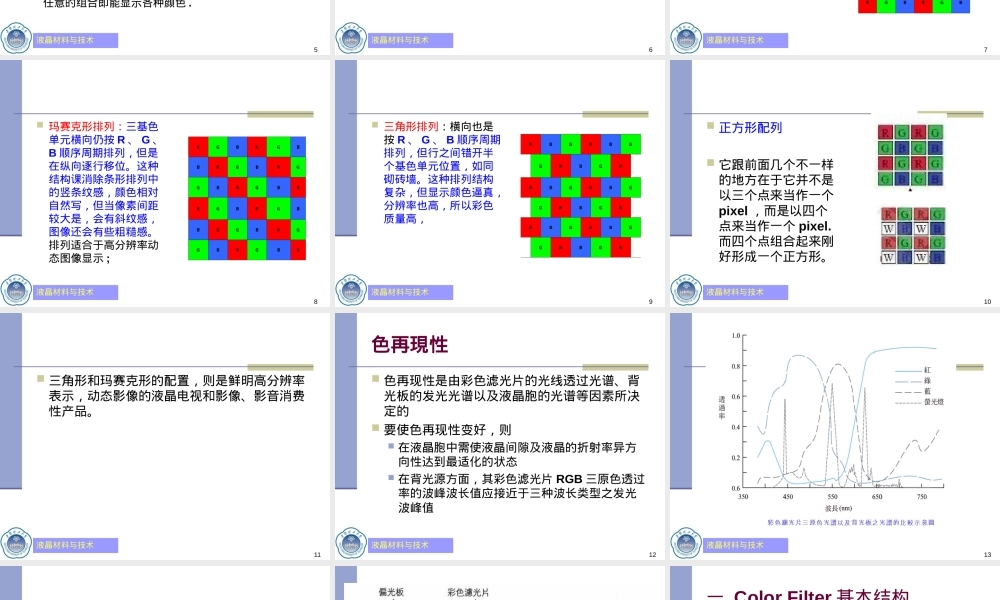Click the 液晶材料与技术 footer on slide 12
This screenshot has width=1000, height=600.
(410, 545)
